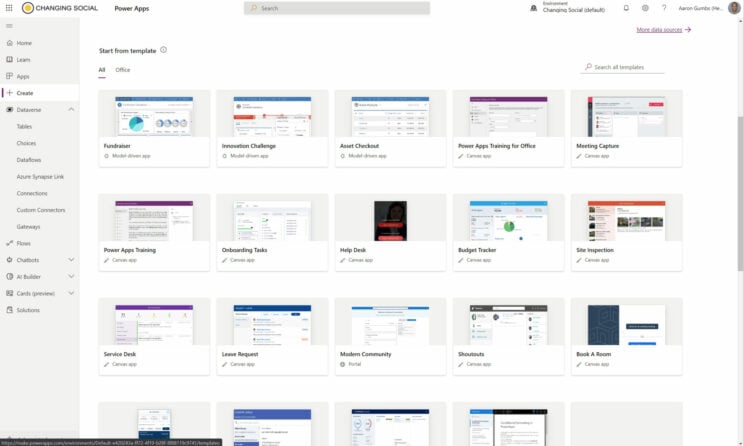Open the Leave Request template
744x446 pixels.
[272, 336]
